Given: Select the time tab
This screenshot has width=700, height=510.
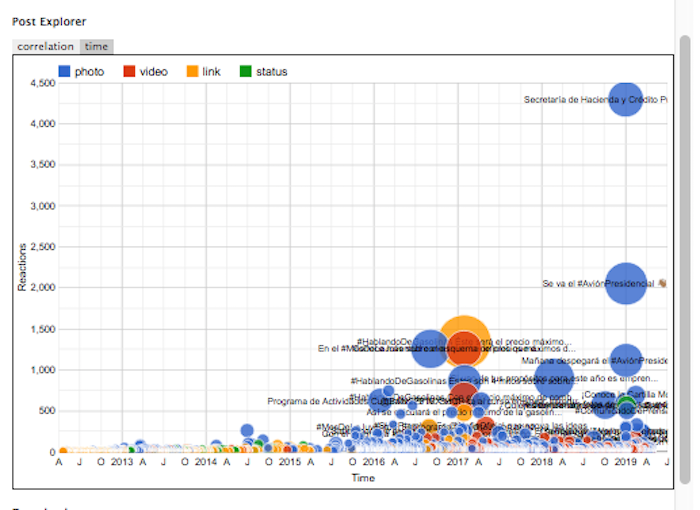Looking at the screenshot, I should (96, 46).
